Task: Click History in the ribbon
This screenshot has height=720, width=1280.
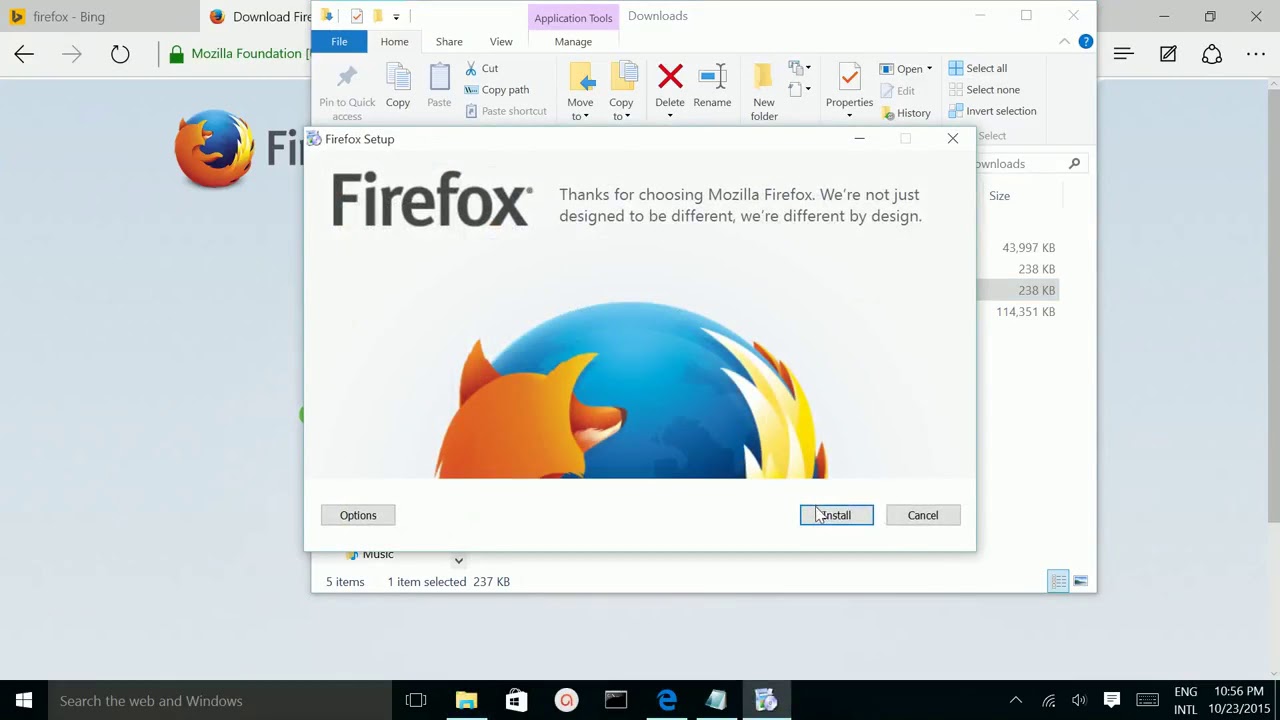Action: click(x=905, y=113)
